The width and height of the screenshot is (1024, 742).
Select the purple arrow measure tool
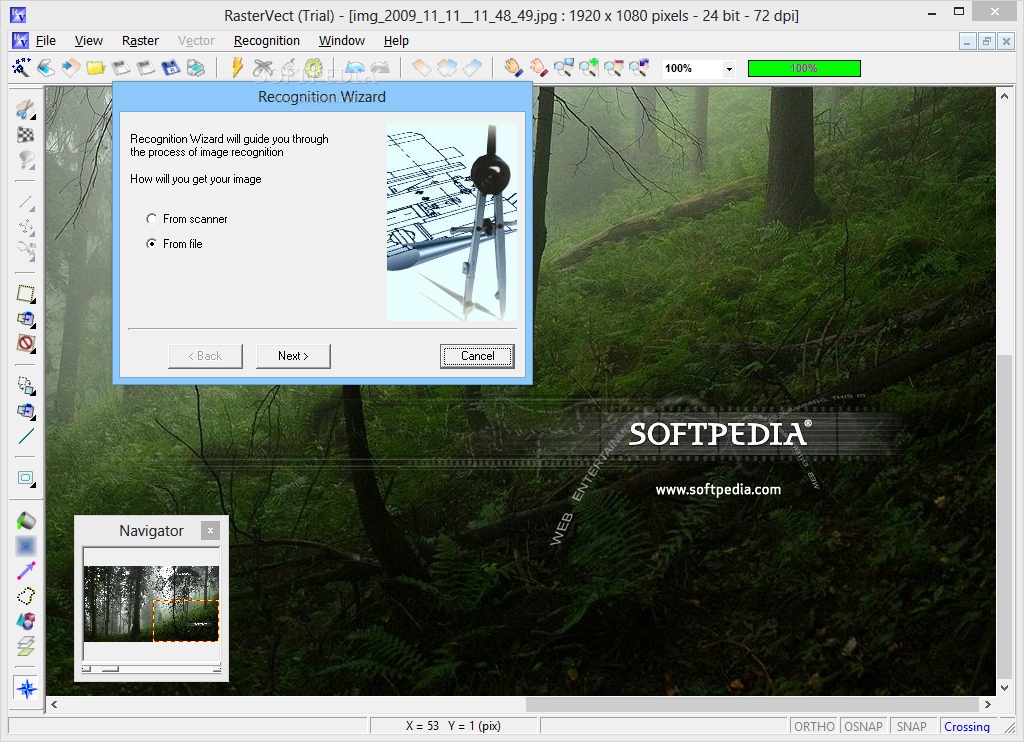[25, 571]
